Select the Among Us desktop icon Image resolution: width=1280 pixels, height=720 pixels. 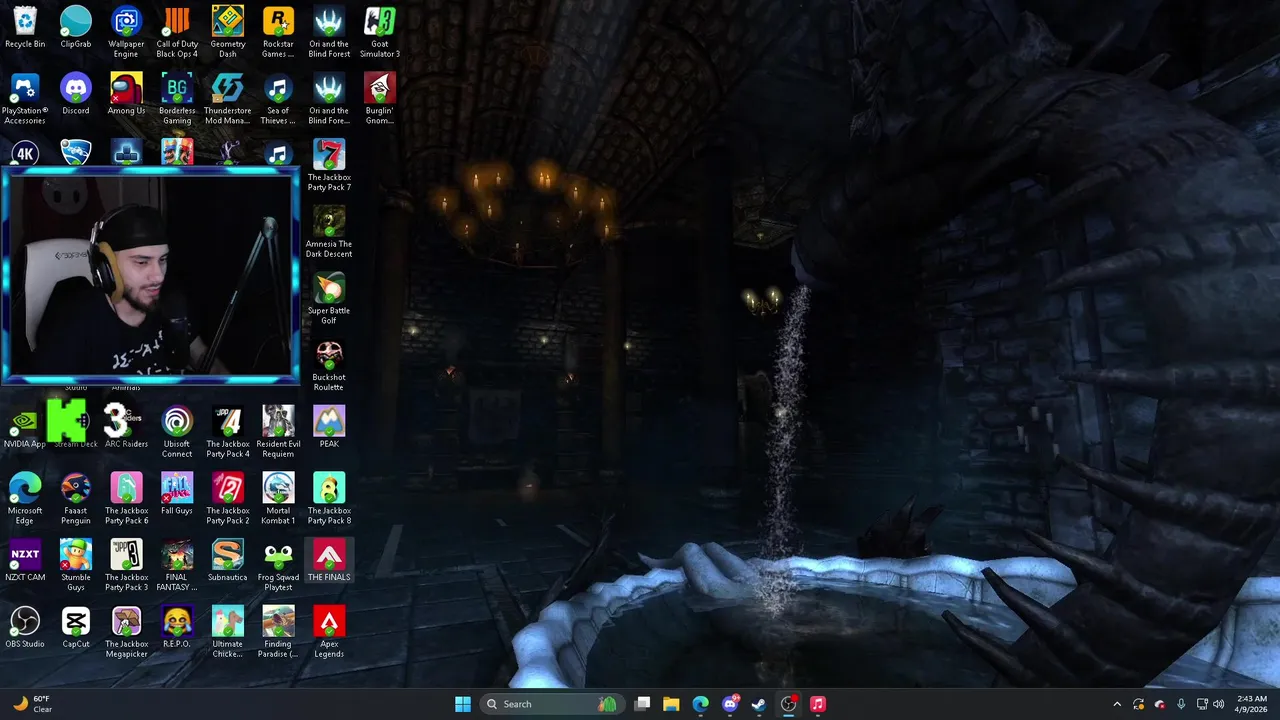point(126,95)
